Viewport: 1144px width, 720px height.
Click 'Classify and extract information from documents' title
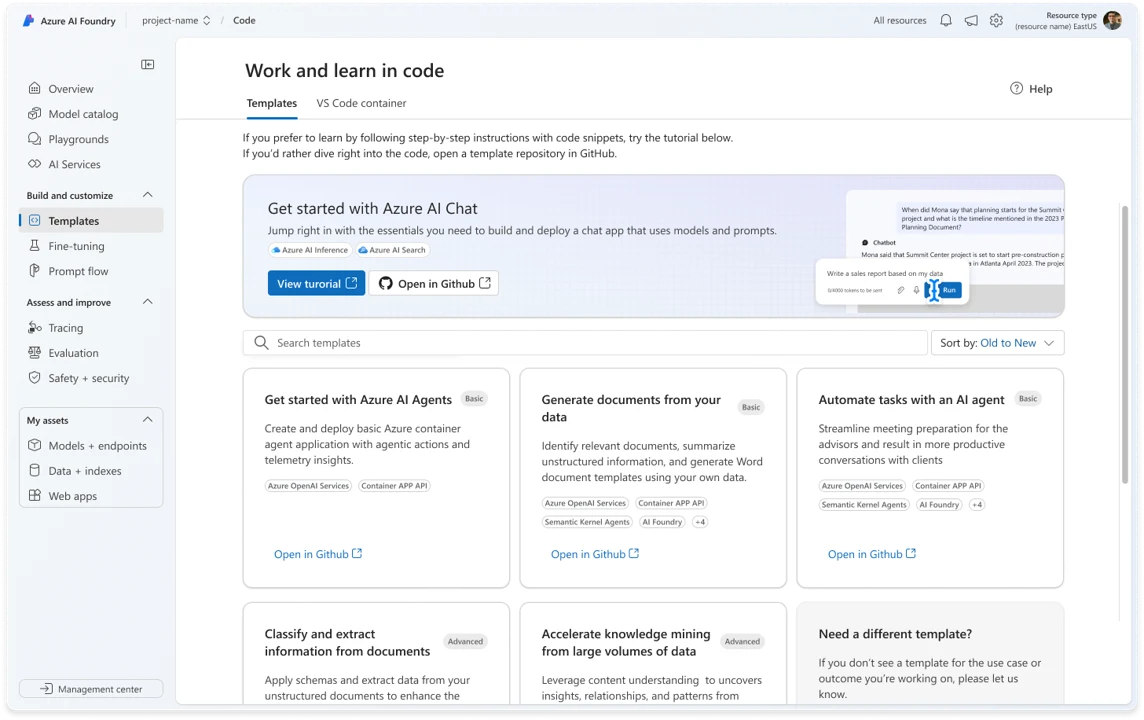tap(347, 642)
